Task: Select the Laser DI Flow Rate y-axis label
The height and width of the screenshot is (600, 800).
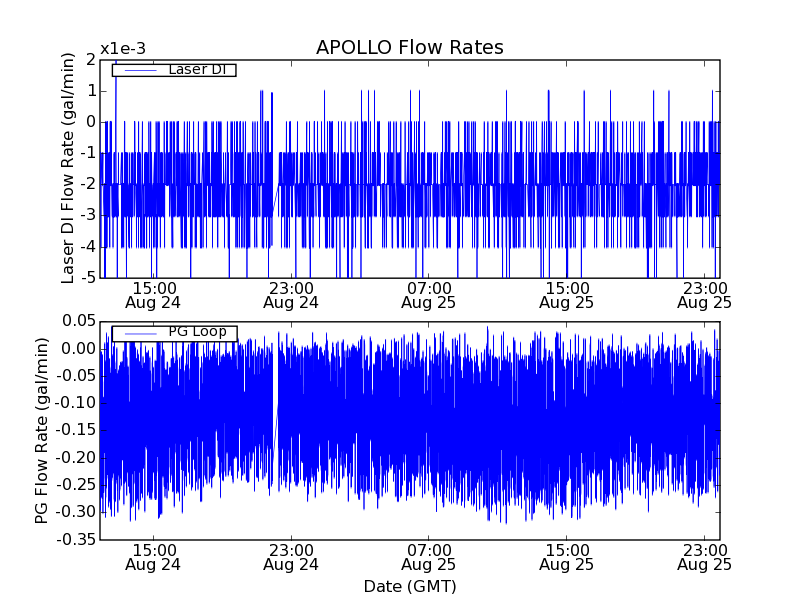Action: coord(68,167)
